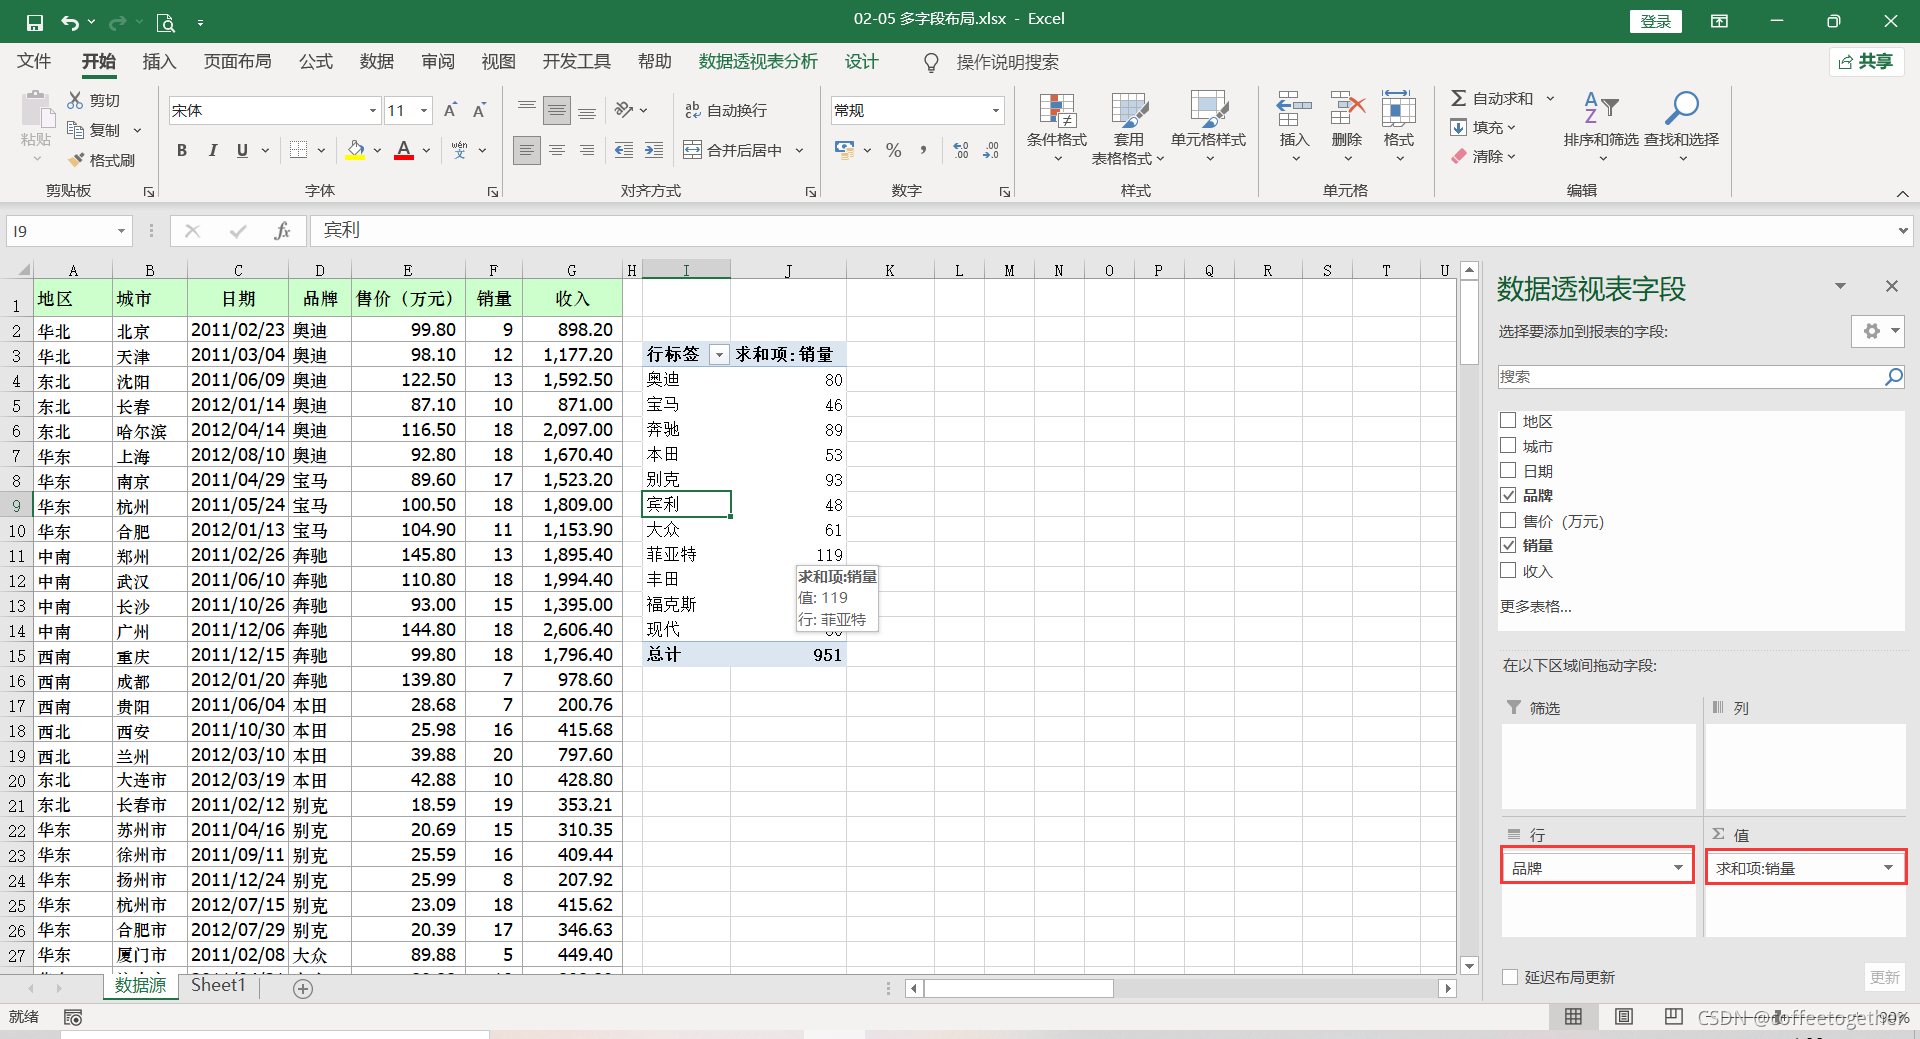Uncheck the 销量 field checkbox
This screenshot has width=1920, height=1039.
[x=1508, y=545]
